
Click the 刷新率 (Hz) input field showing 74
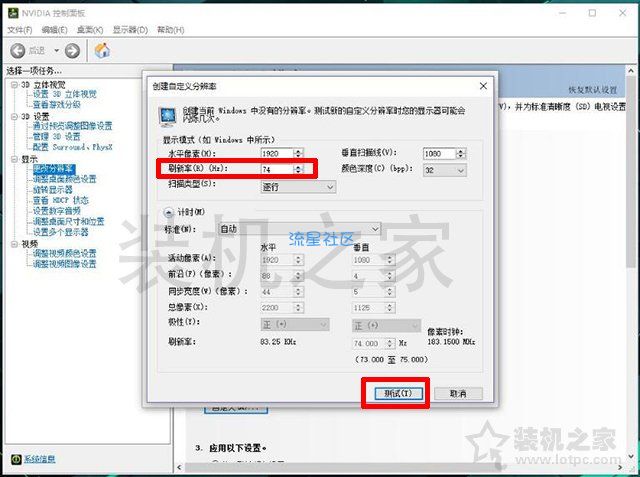277,169
